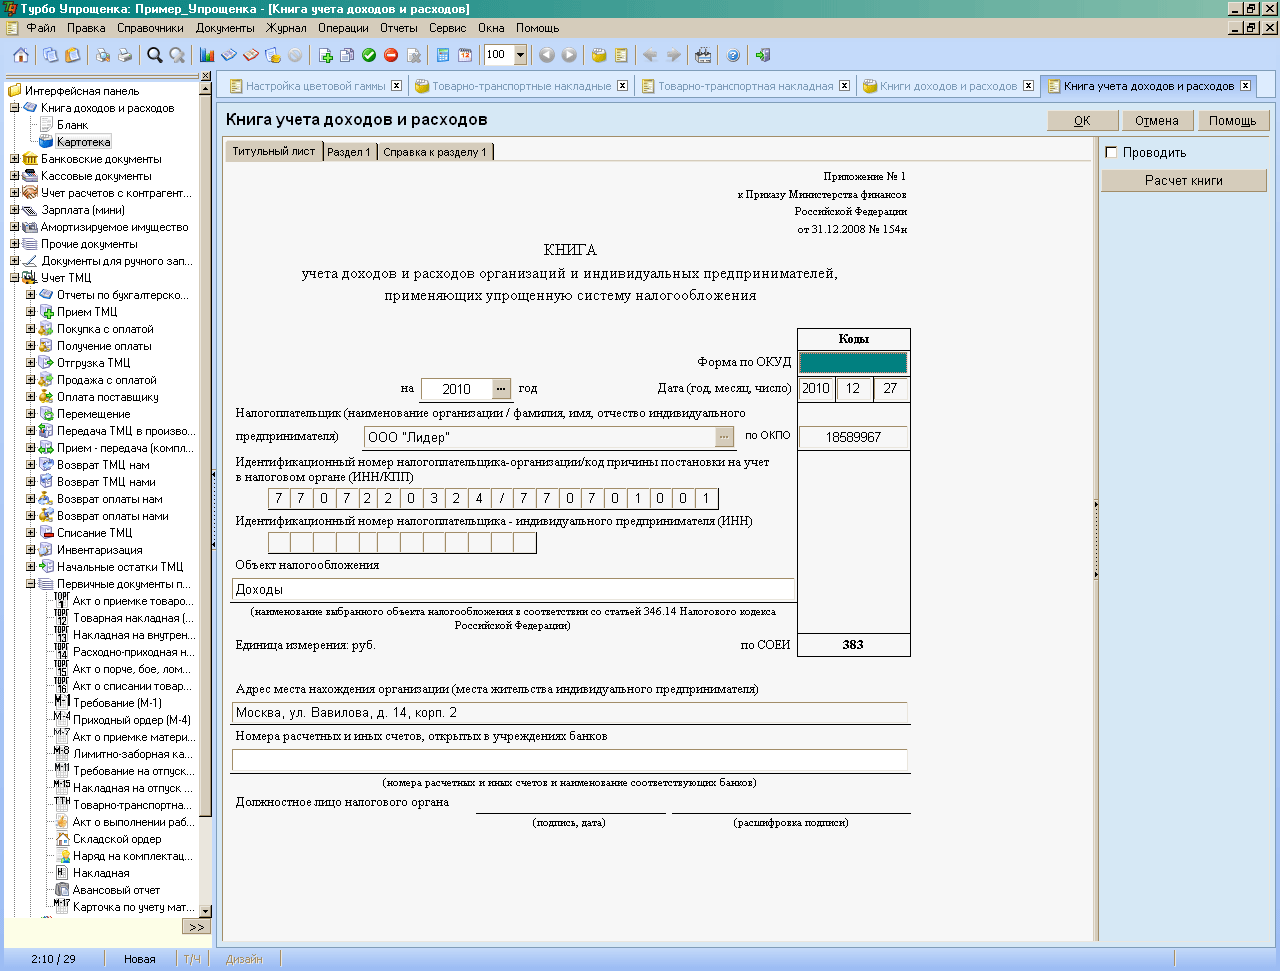
Task: Tick the Проводить checkbox
Action: pos(1111,152)
